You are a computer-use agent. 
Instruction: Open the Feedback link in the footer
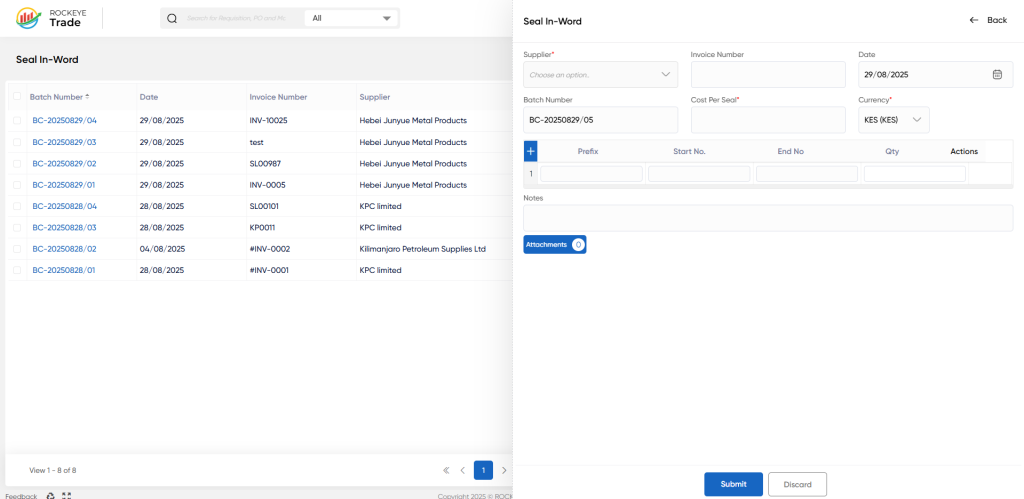pyautogui.click(x=22, y=496)
